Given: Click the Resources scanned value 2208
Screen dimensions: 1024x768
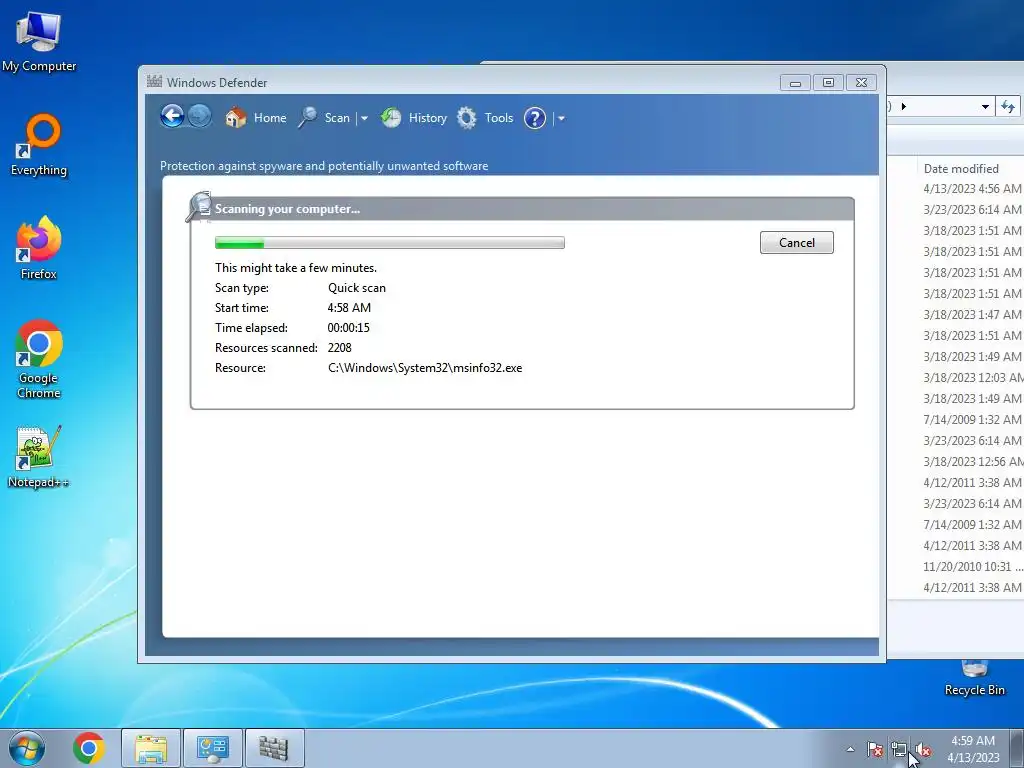Looking at the screenshot, I should [x=340, y=348].
